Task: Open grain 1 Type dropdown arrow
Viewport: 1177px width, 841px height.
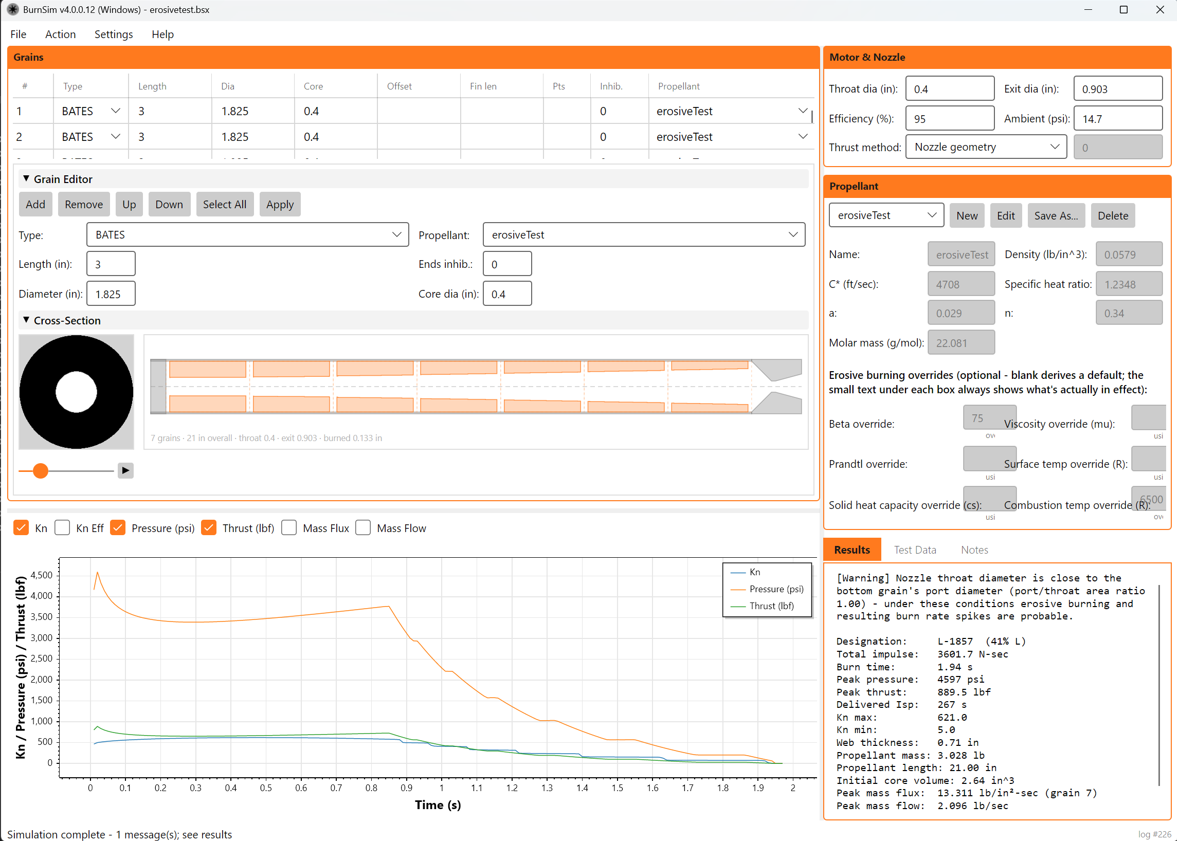Action: (116, 111)
